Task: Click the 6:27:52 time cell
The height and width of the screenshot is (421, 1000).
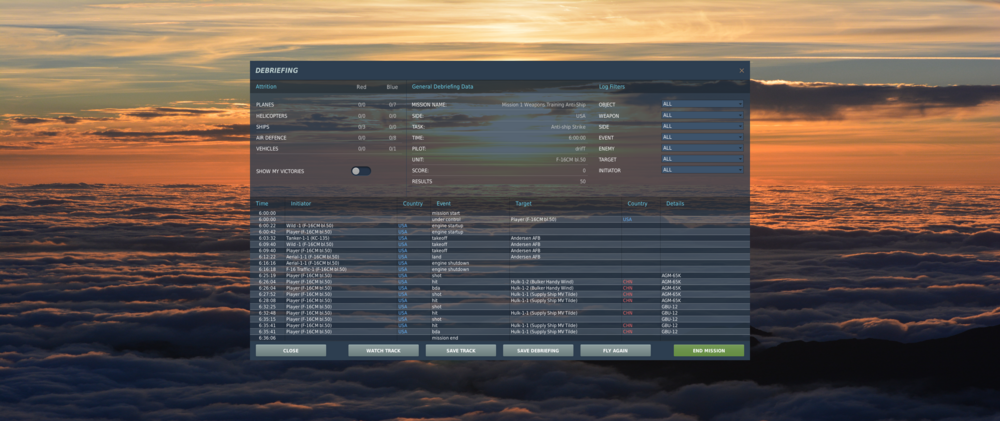Action: 267,294
